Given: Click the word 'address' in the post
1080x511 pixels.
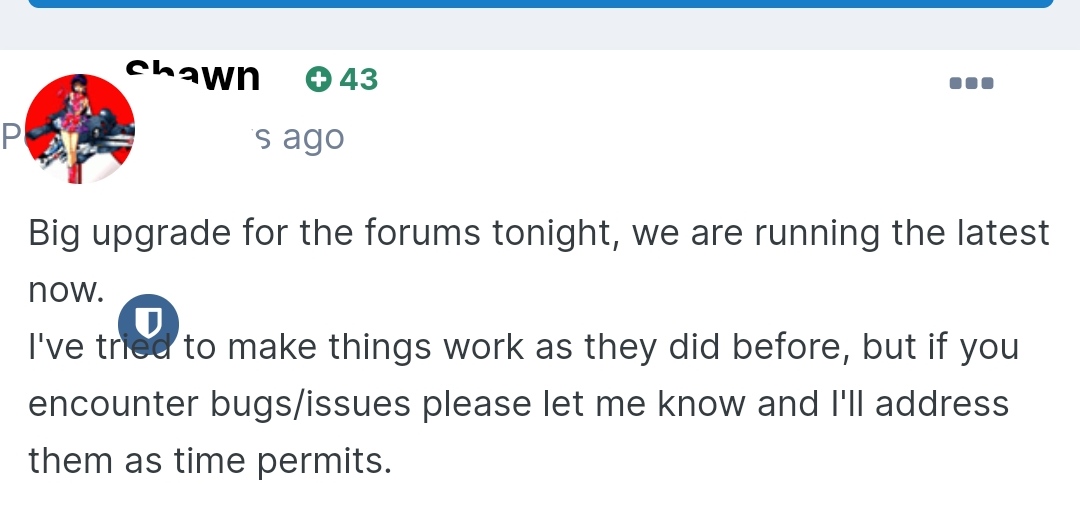Looking at the screenshot, I should [942, 404].
